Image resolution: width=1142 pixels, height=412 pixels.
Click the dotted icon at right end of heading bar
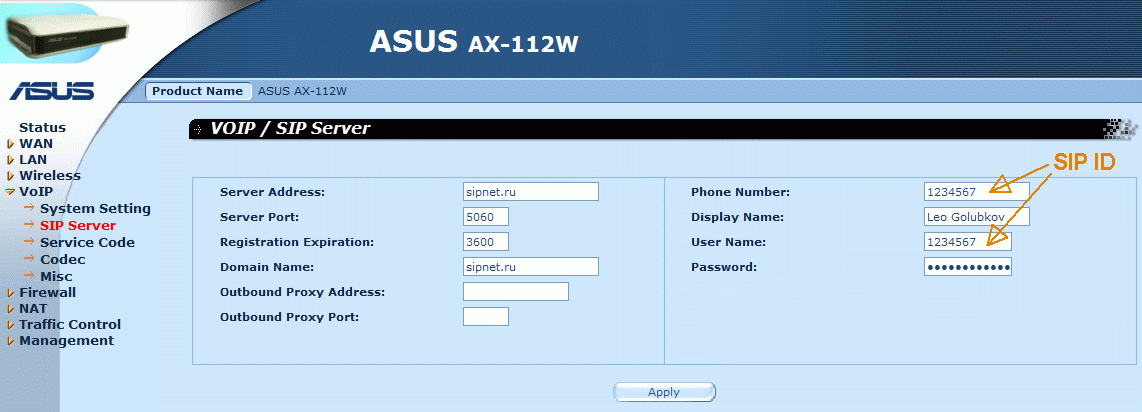pyautogui.click(x=1120, y=129)
